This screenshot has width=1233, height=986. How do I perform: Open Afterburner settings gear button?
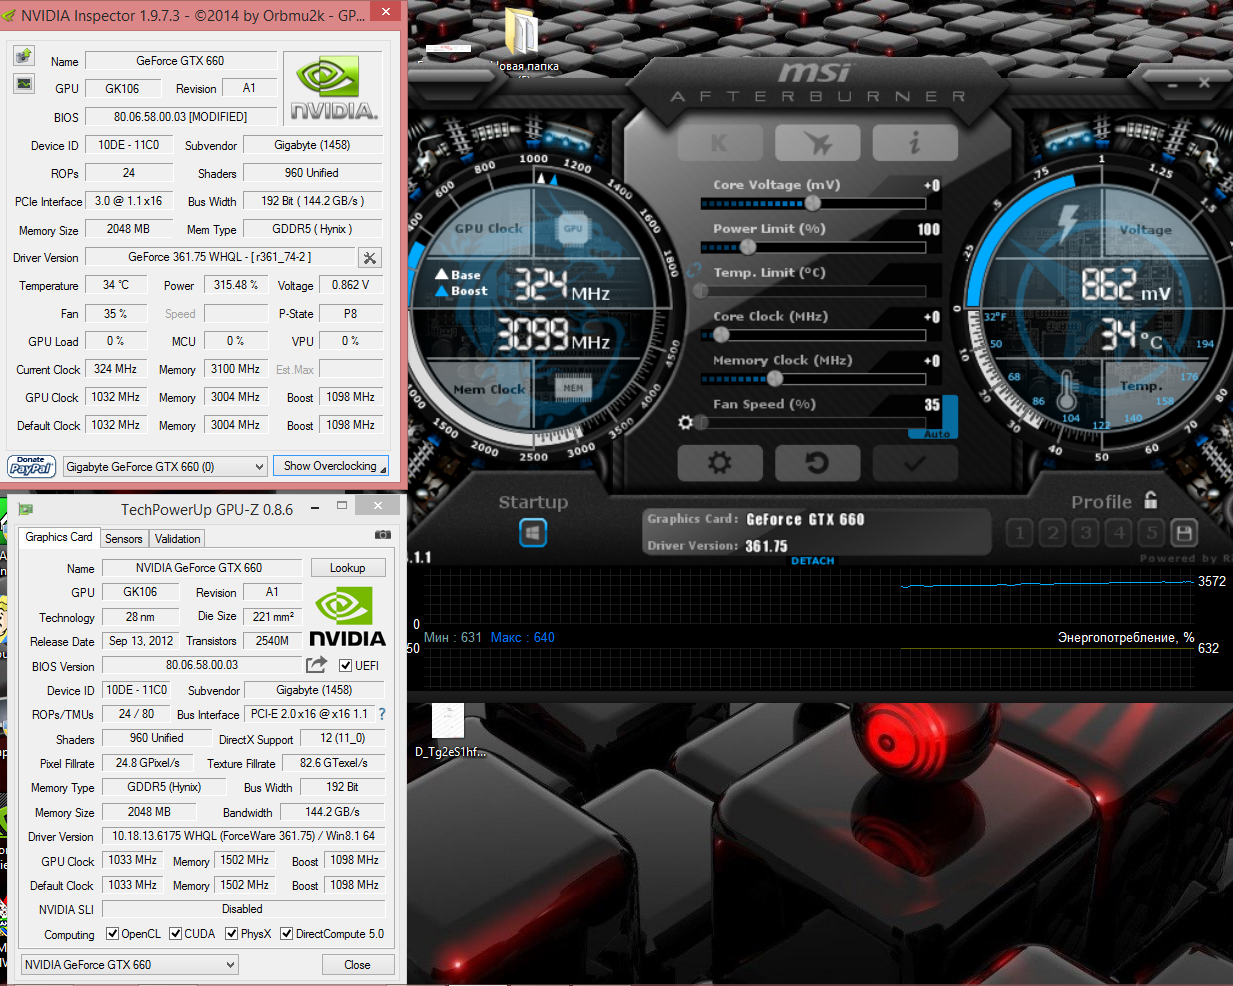(x=720, y=463)
